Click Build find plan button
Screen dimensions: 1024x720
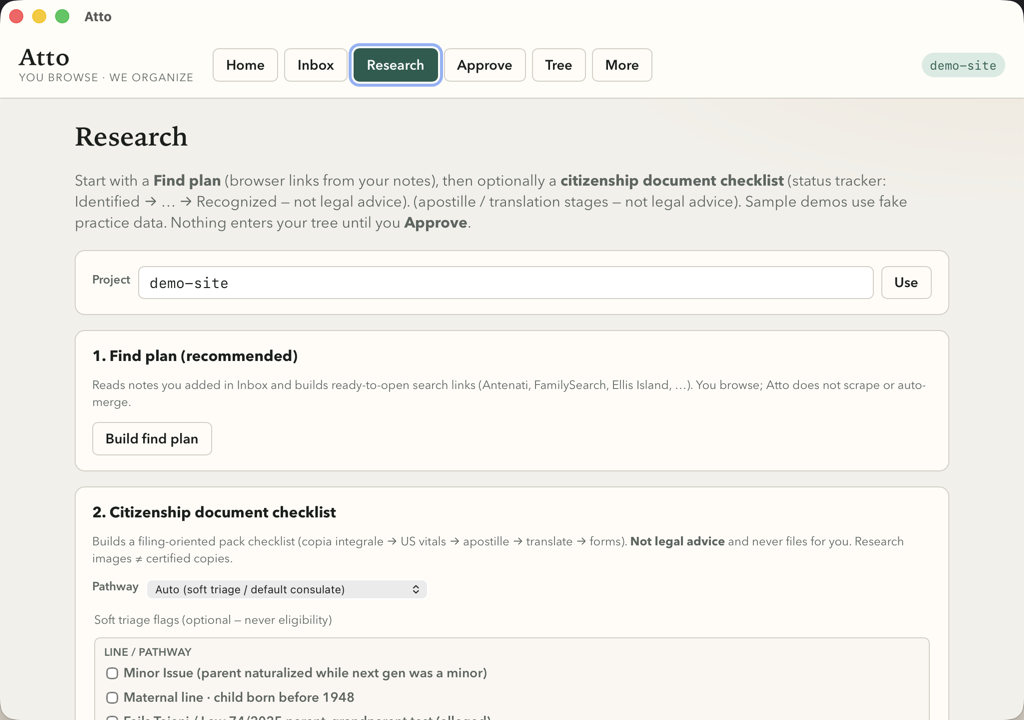coord(152,439)
